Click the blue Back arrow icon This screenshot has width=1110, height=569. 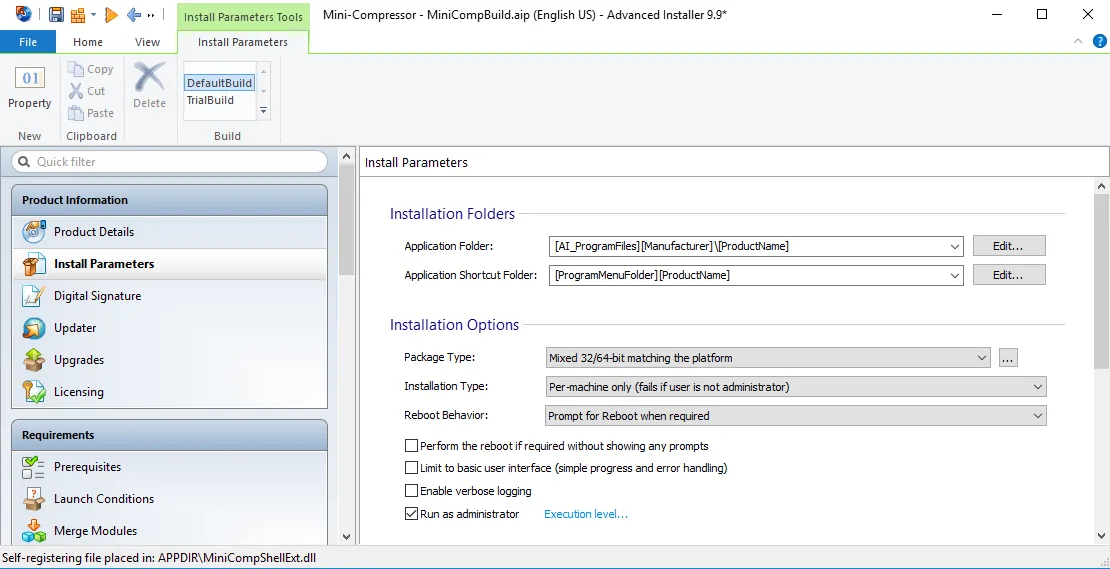[133, 14]
